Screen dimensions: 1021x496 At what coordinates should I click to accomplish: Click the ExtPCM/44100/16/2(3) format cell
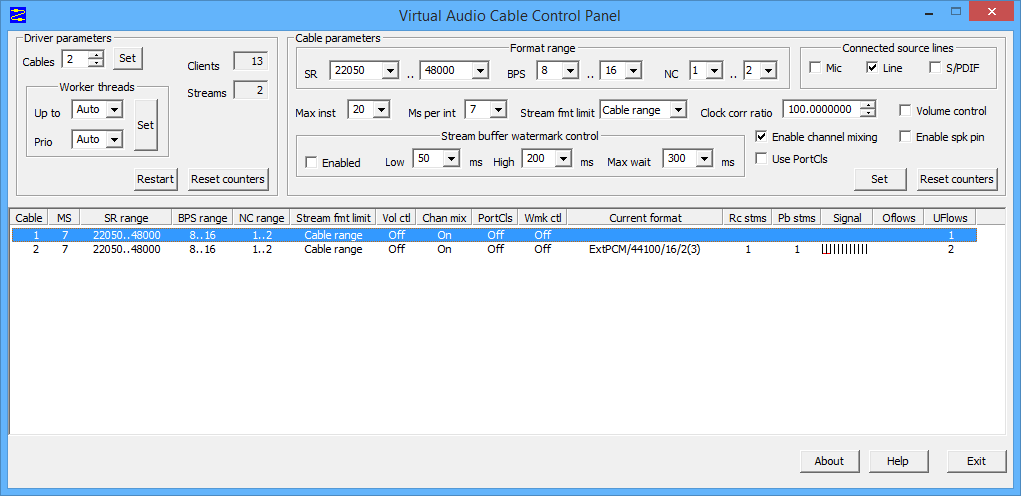coord(645,249)
